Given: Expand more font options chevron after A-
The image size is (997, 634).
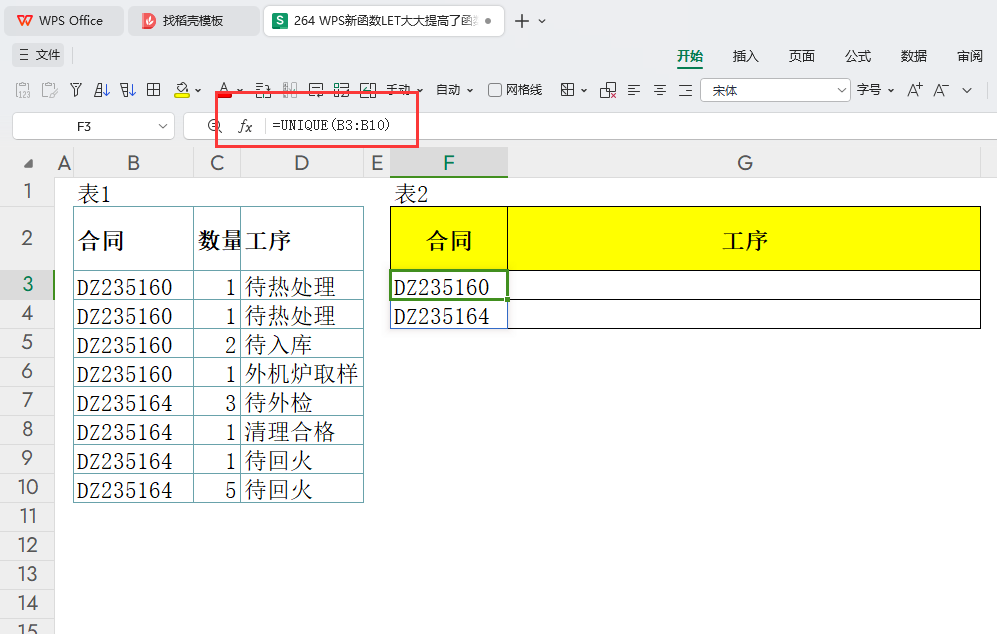Looking at the screenshot, I should coord(967,91).
